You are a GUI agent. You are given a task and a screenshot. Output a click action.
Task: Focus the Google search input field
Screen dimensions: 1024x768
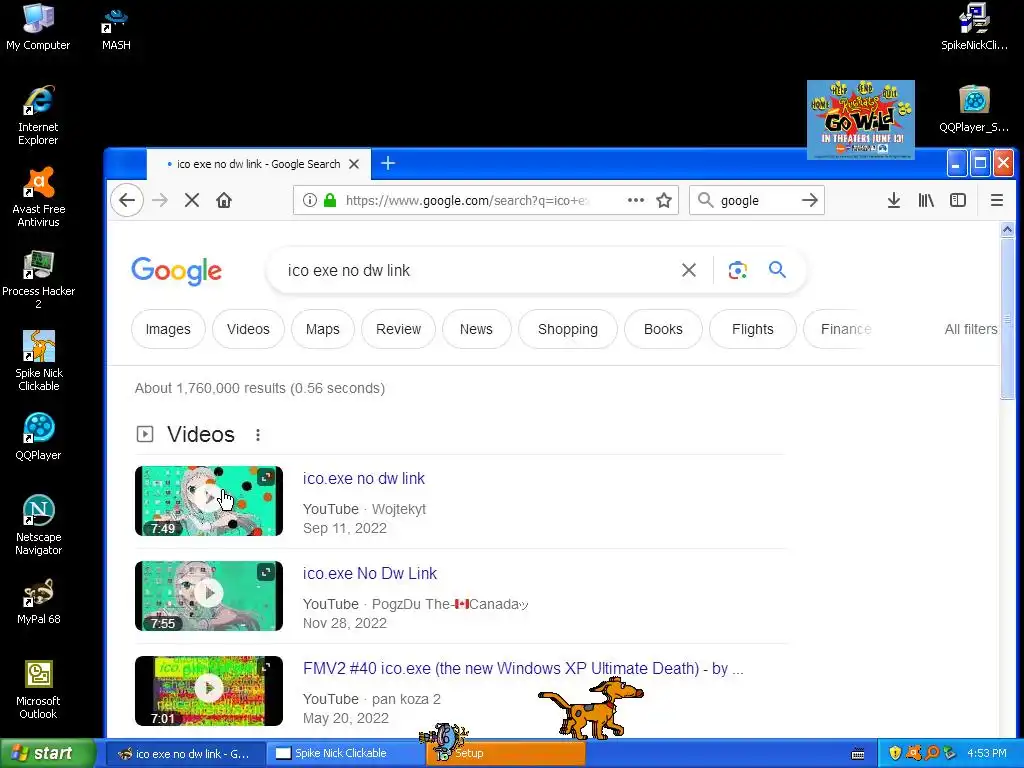[x=480, y=270]
